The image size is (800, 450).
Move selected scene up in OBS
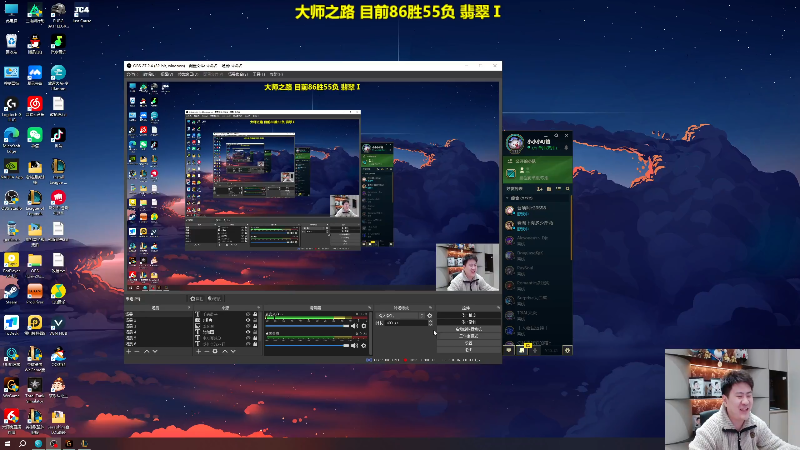[x=146, y=352]
